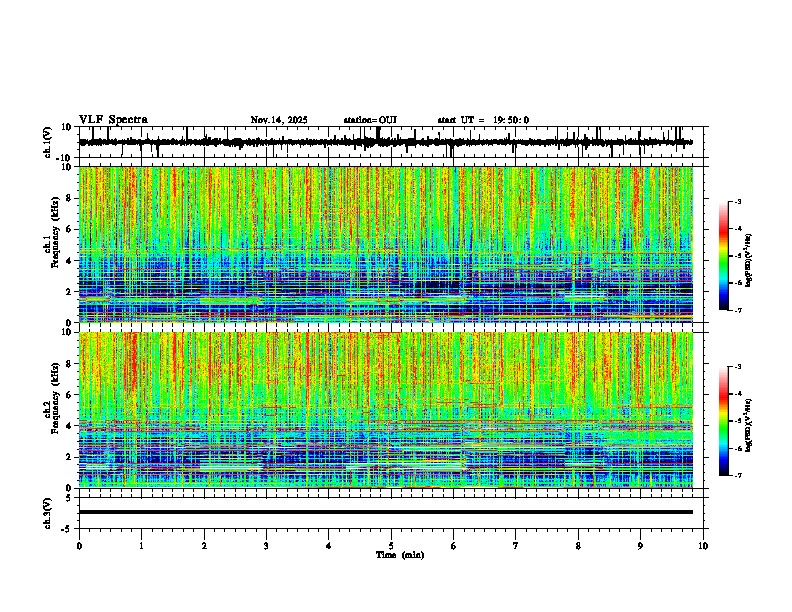Click time-axis tick label 4
This screenshot has height=612, width=792.
[x=329, y=546]
